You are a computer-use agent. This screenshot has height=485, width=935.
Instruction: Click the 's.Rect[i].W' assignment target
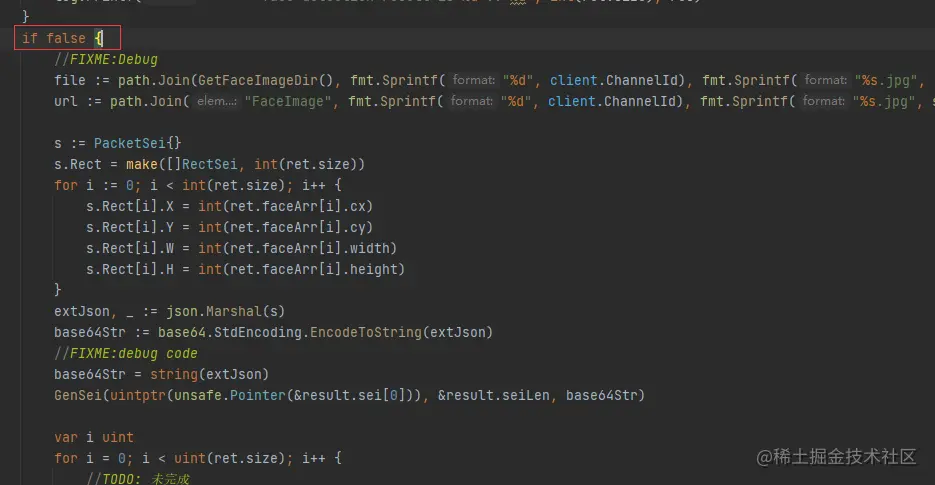tap(130, 248)
